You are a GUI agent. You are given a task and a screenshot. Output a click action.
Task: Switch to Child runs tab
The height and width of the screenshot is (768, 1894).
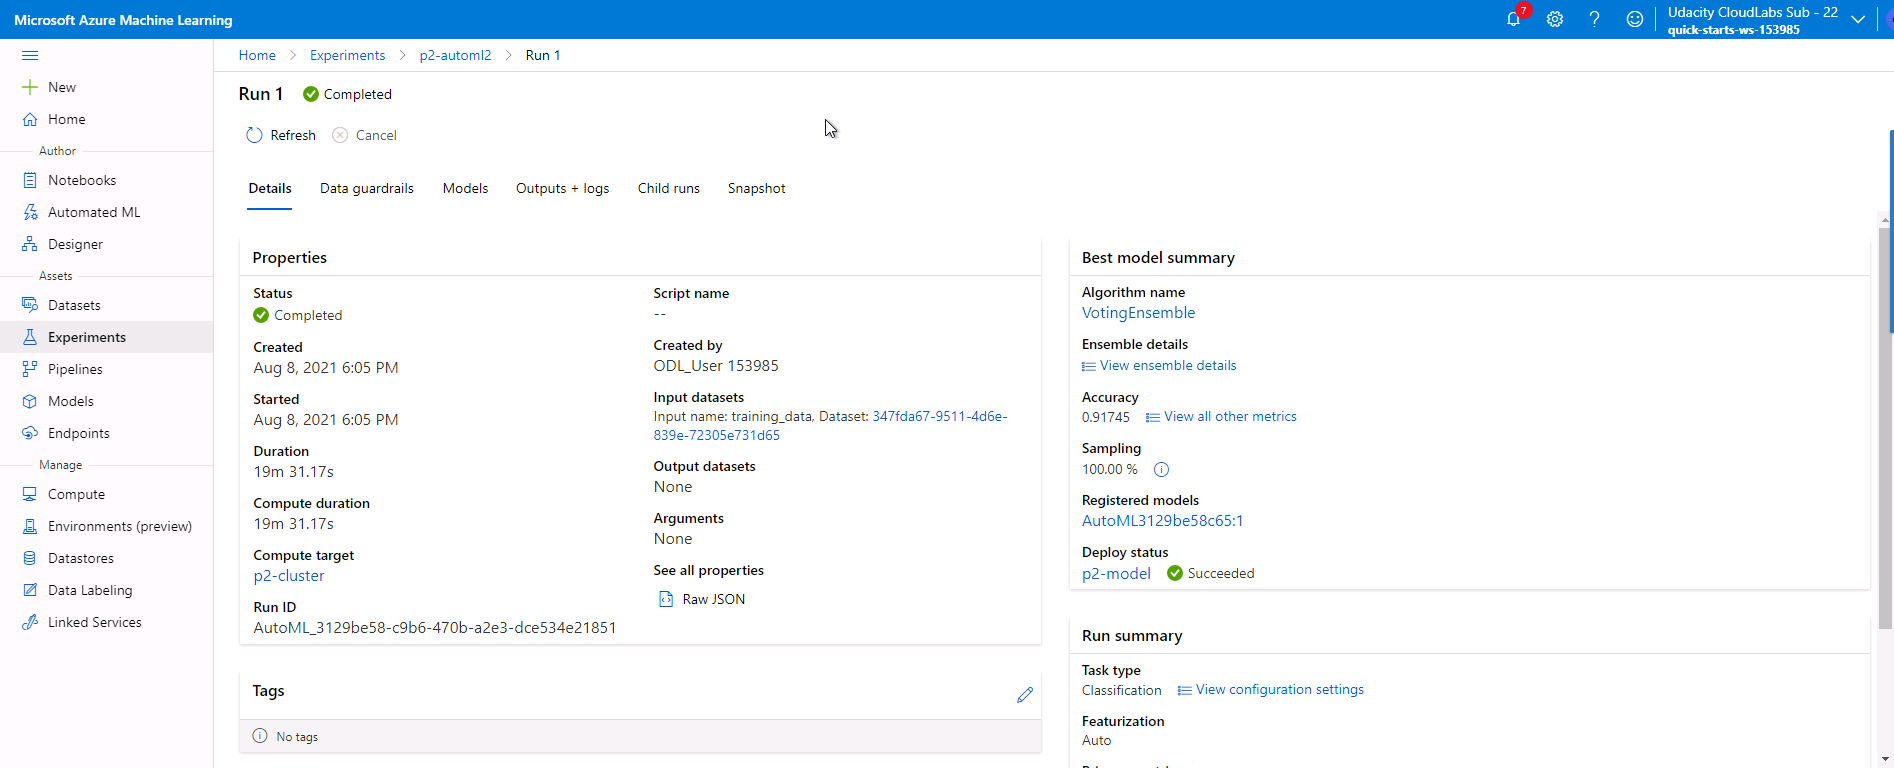point(669,188)
